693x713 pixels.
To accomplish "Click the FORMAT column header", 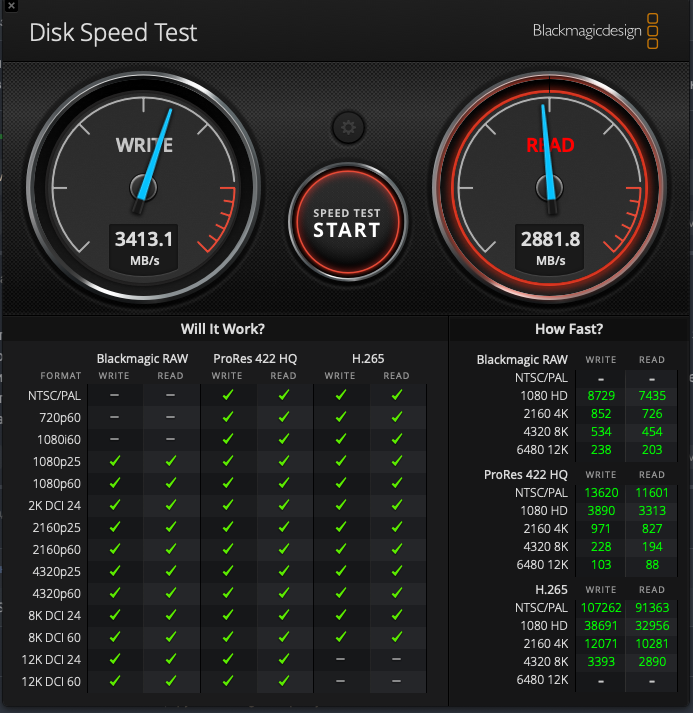I will pyautogui.click(x=60, y=376).
